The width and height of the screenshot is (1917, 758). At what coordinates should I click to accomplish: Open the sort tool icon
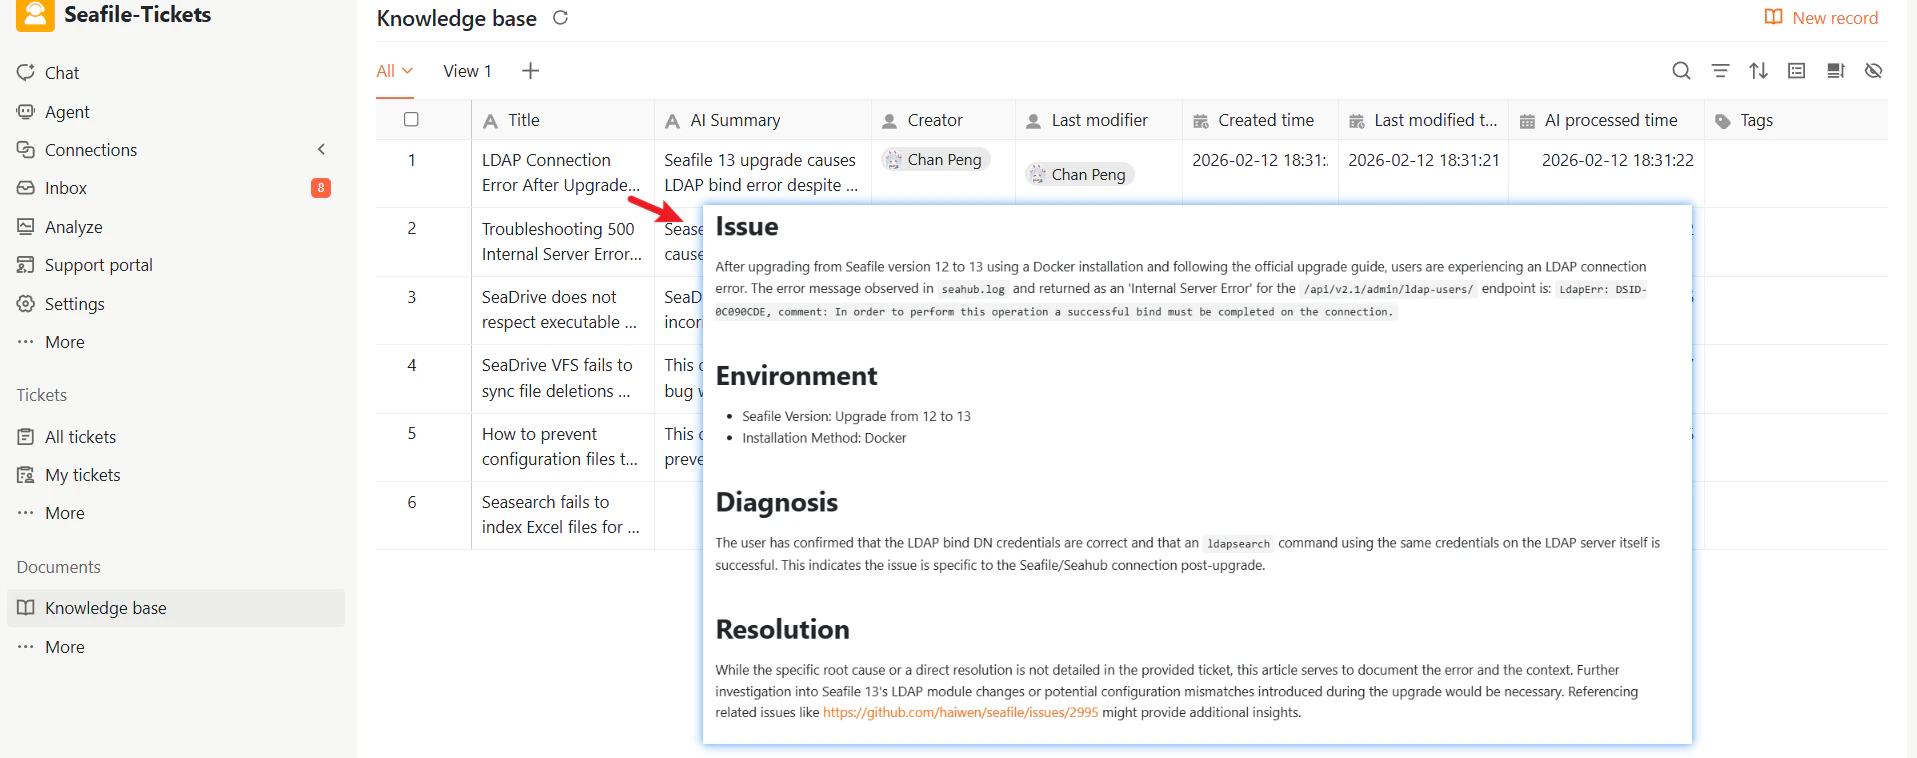(x=1759, y=70)
